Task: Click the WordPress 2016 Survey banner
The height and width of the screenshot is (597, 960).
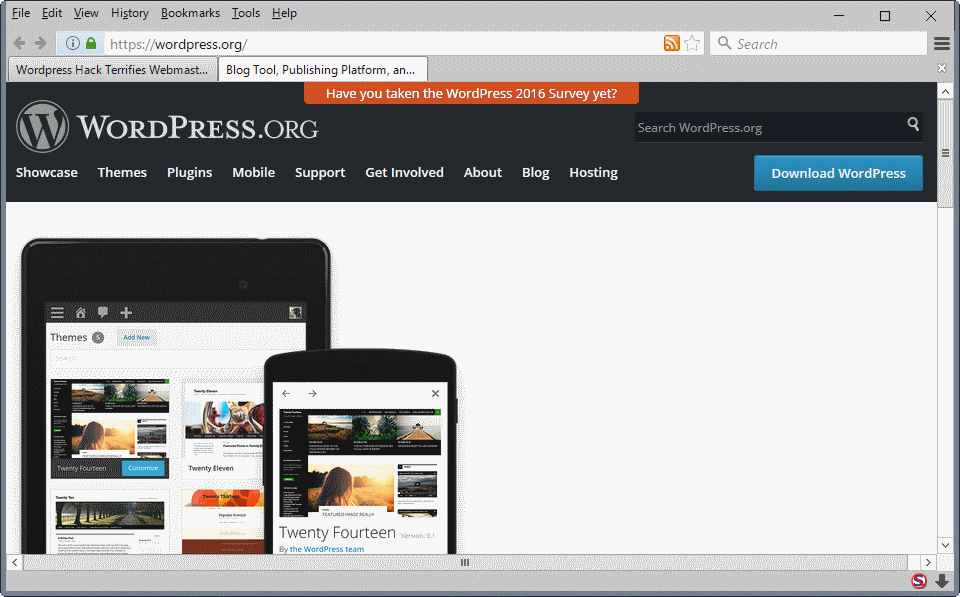Action: pyautogui.click(x=471, y=94)
